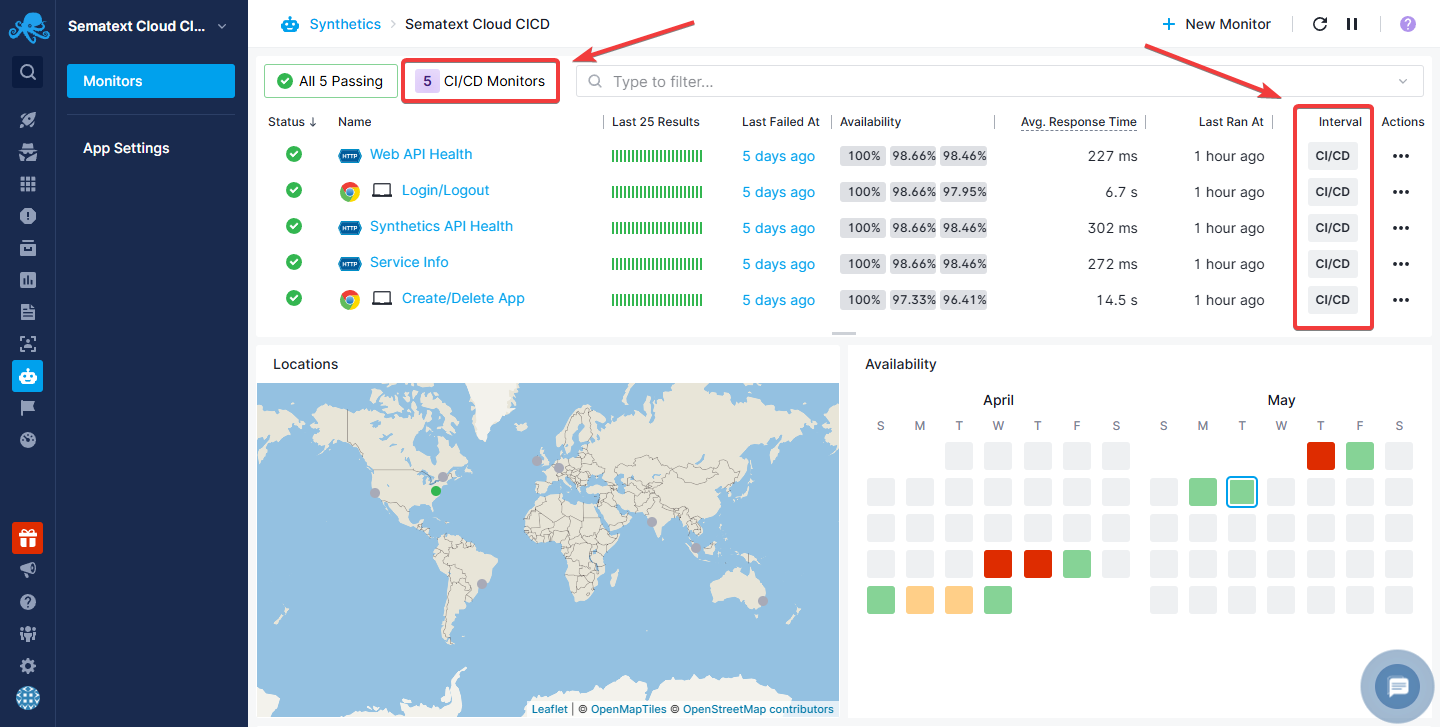1440x727 pixels.
Task: Open App Settings in the side menu
Action: [x=126, y=148]
